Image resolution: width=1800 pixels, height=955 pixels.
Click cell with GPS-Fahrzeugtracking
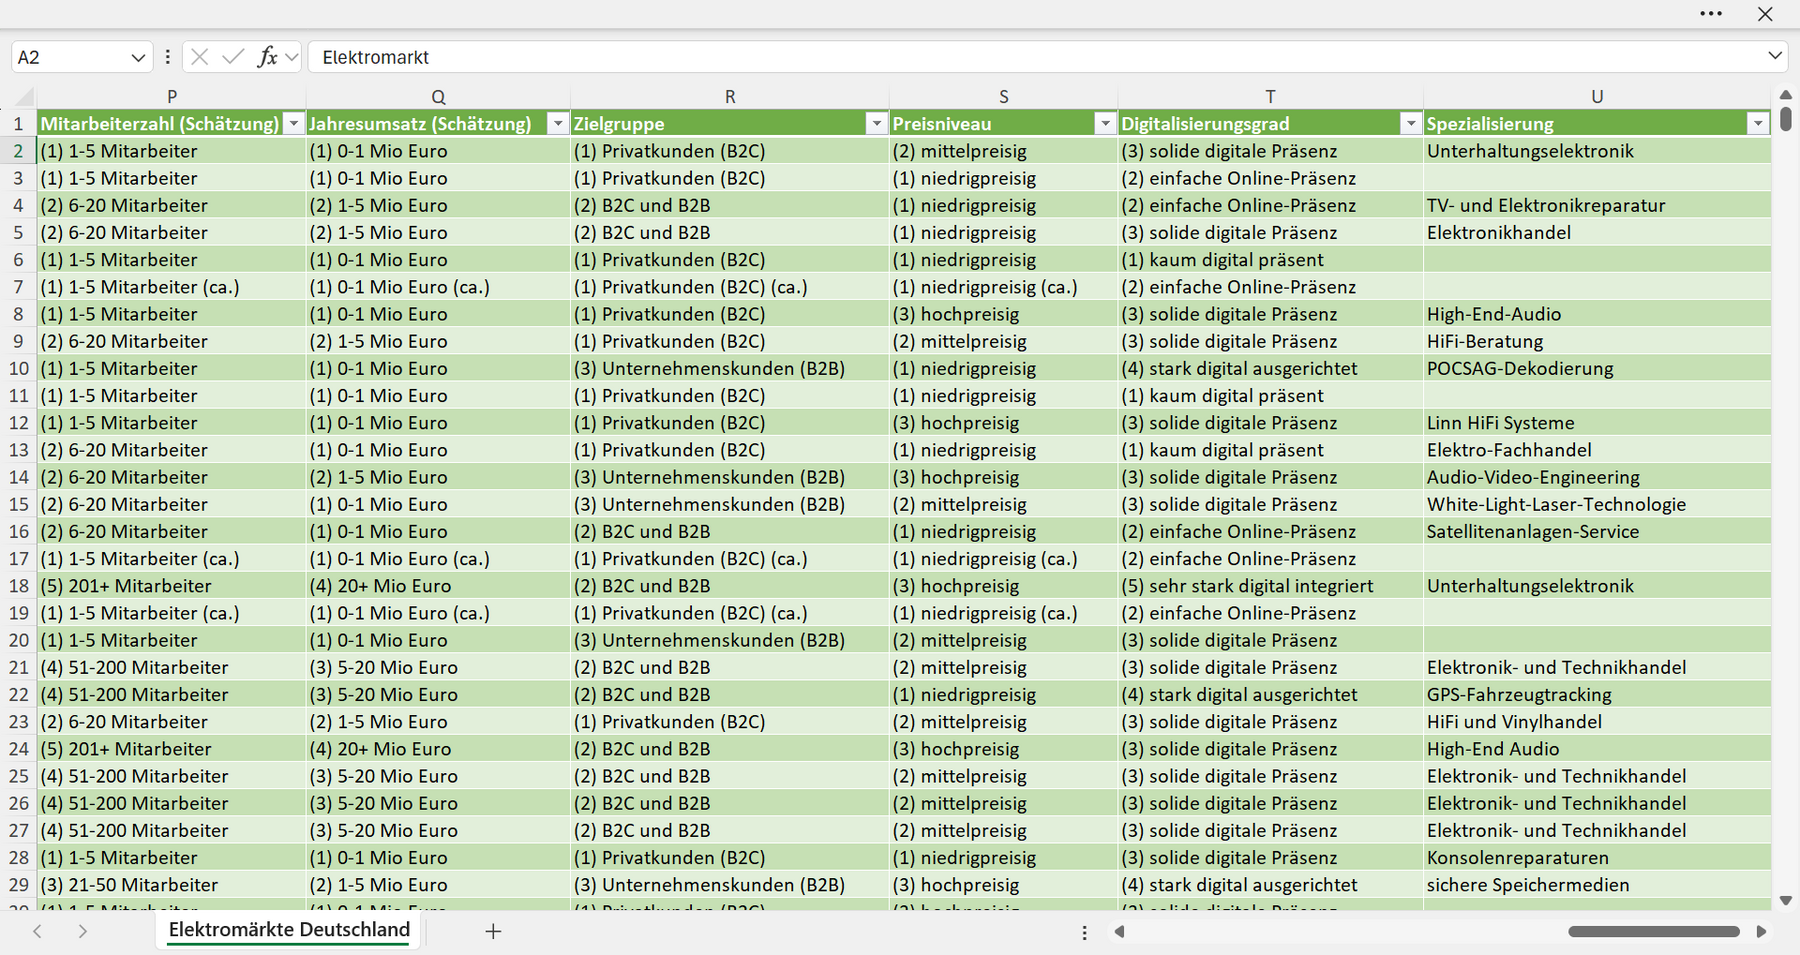1597,694
